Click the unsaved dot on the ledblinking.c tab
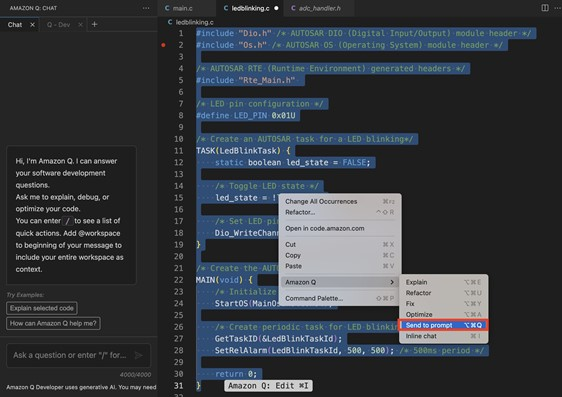 [276, 8]
